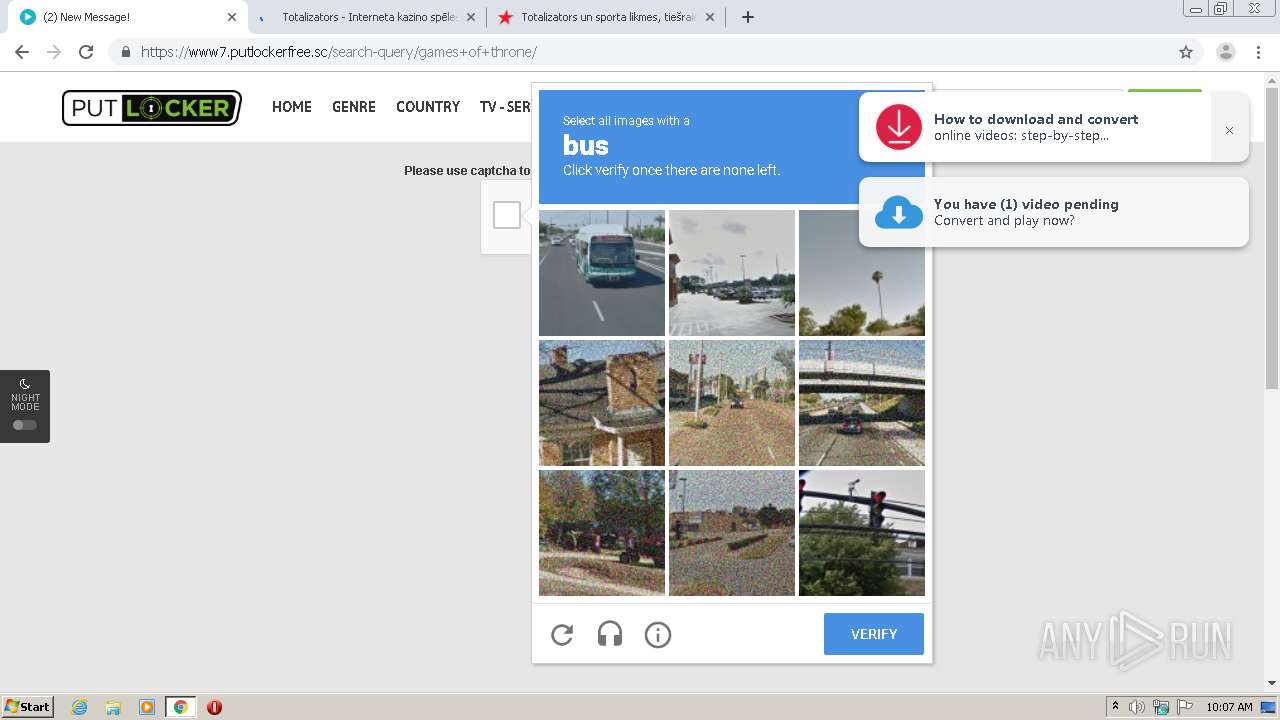Tick the reCAPTCHA checkbox

coord(507,215)
